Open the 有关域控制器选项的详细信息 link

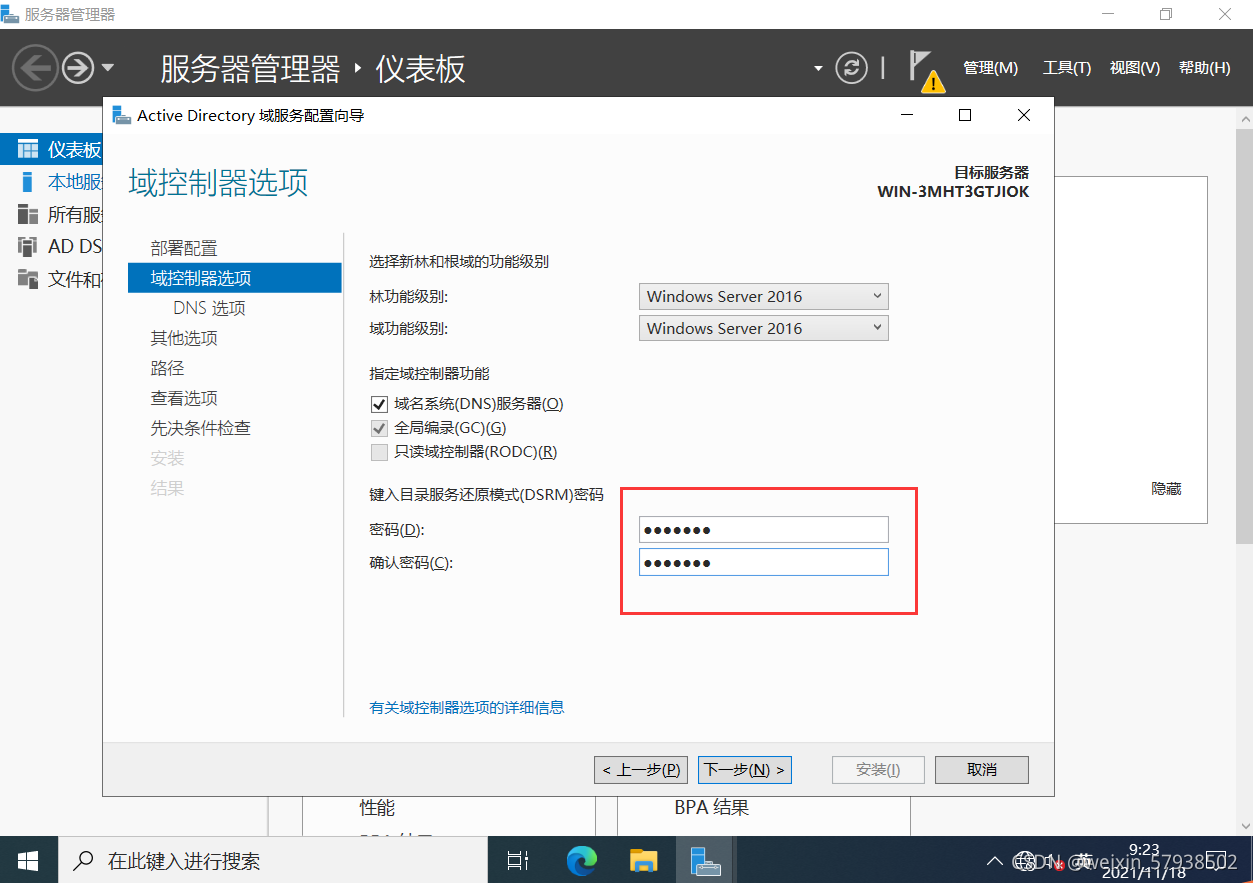[467, 707]
